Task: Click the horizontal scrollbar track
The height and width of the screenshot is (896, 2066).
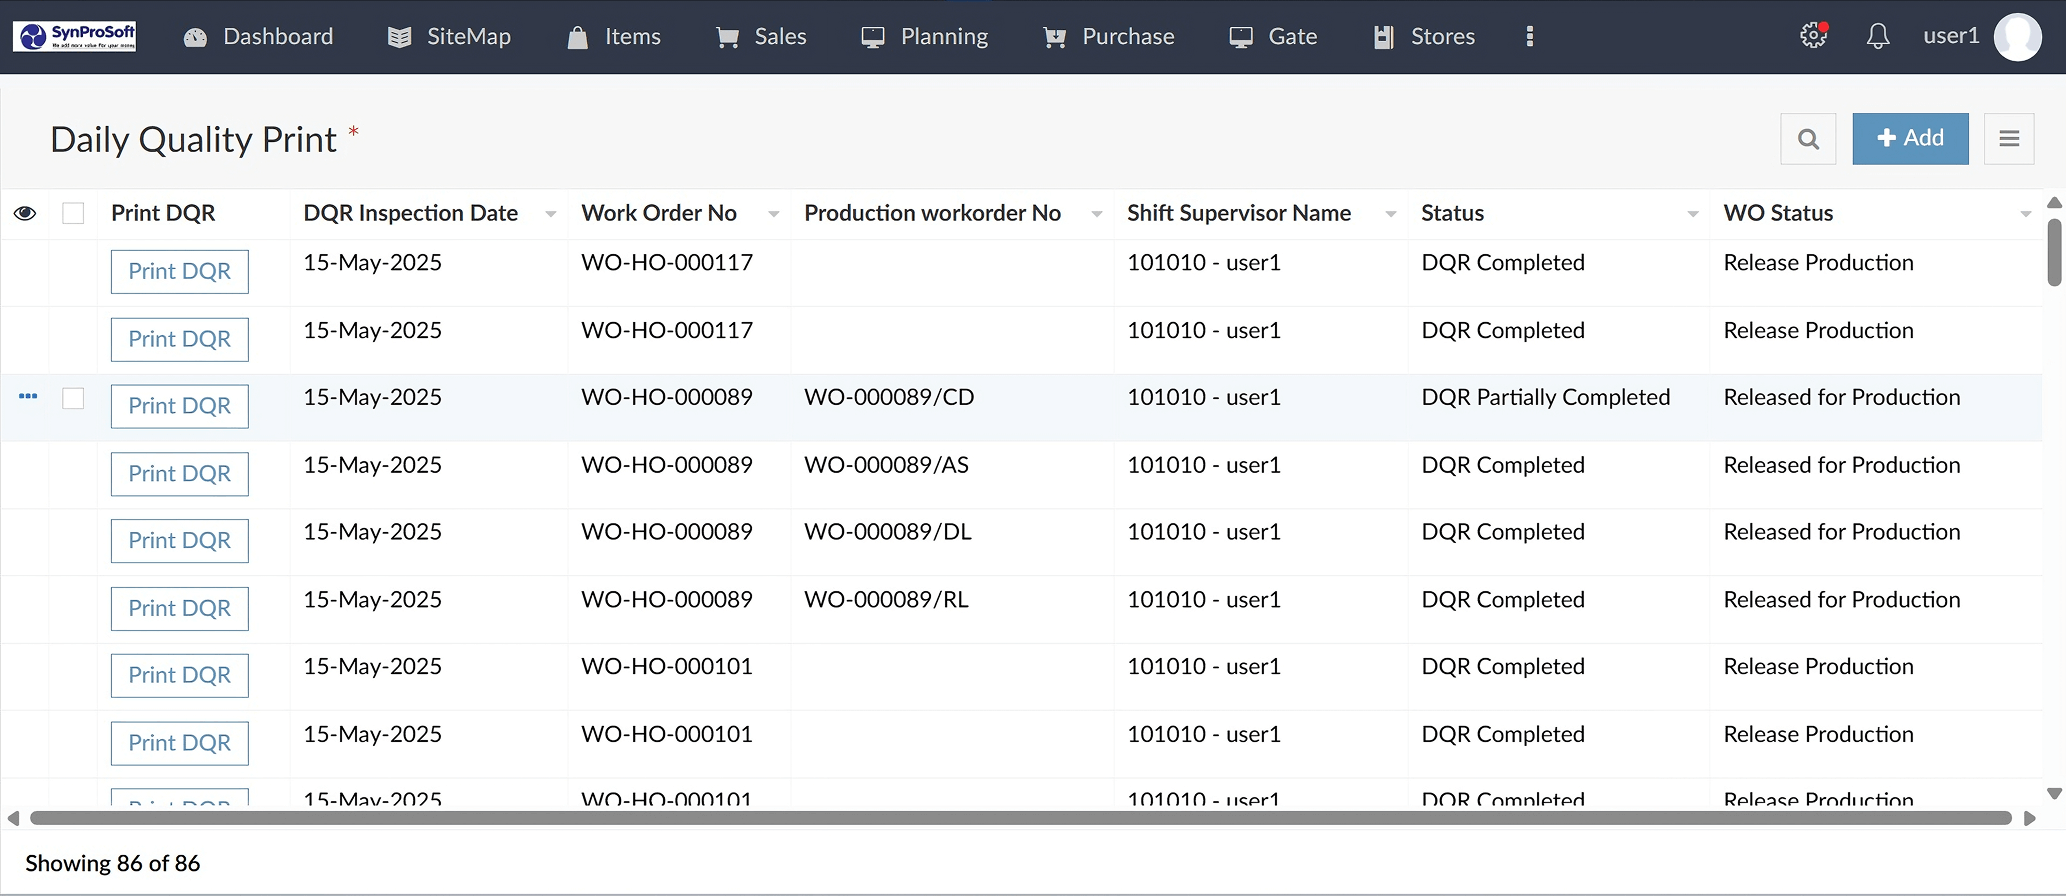Action: (x=1020, y=818)
